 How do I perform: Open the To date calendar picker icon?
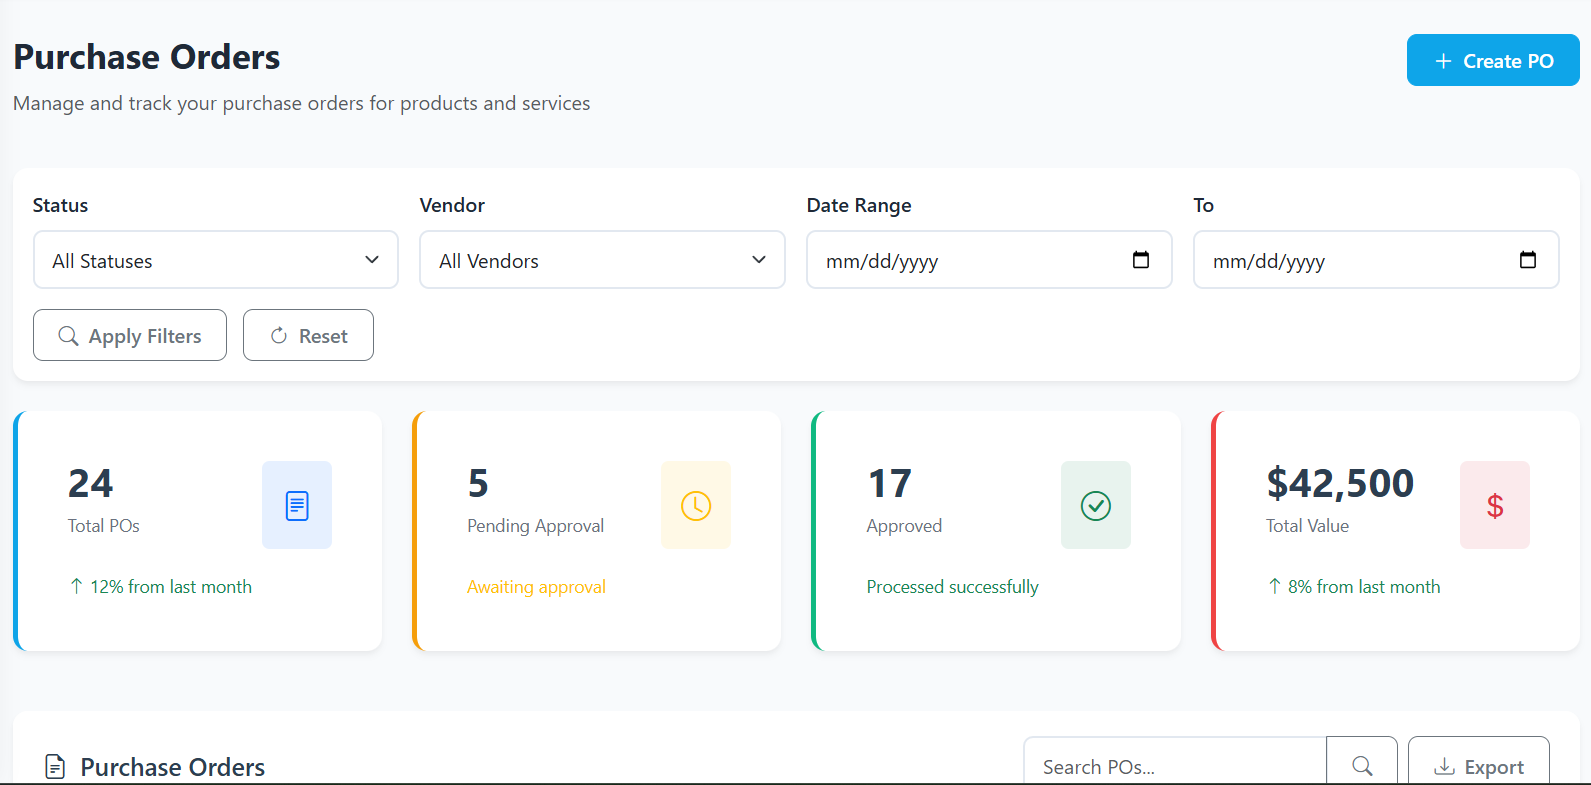tap(1527, 260)
